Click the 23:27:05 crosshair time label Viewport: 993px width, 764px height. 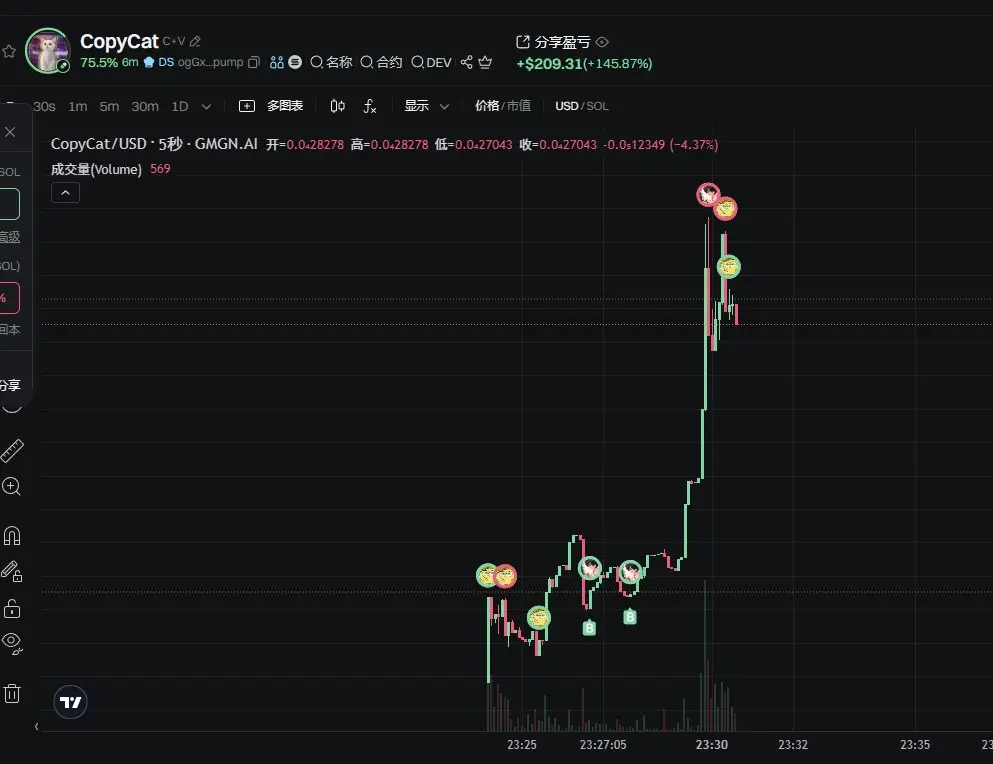(x=603, y=745)
